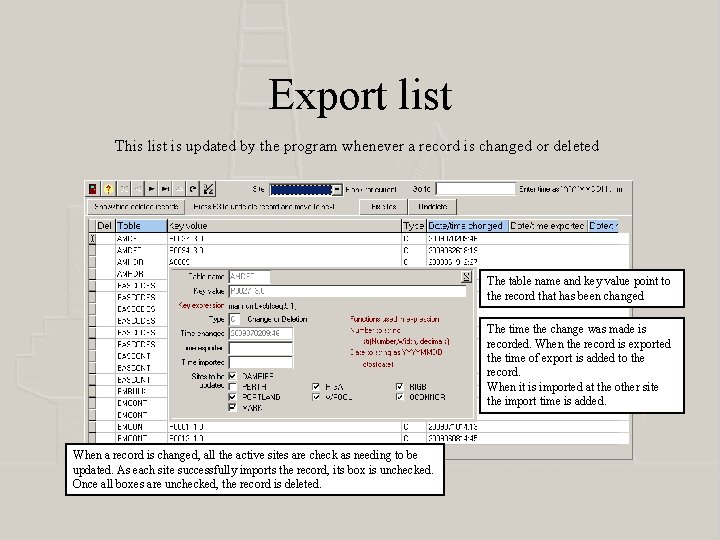
Task: Check the PERTH site checkbox
Action: 232,387
